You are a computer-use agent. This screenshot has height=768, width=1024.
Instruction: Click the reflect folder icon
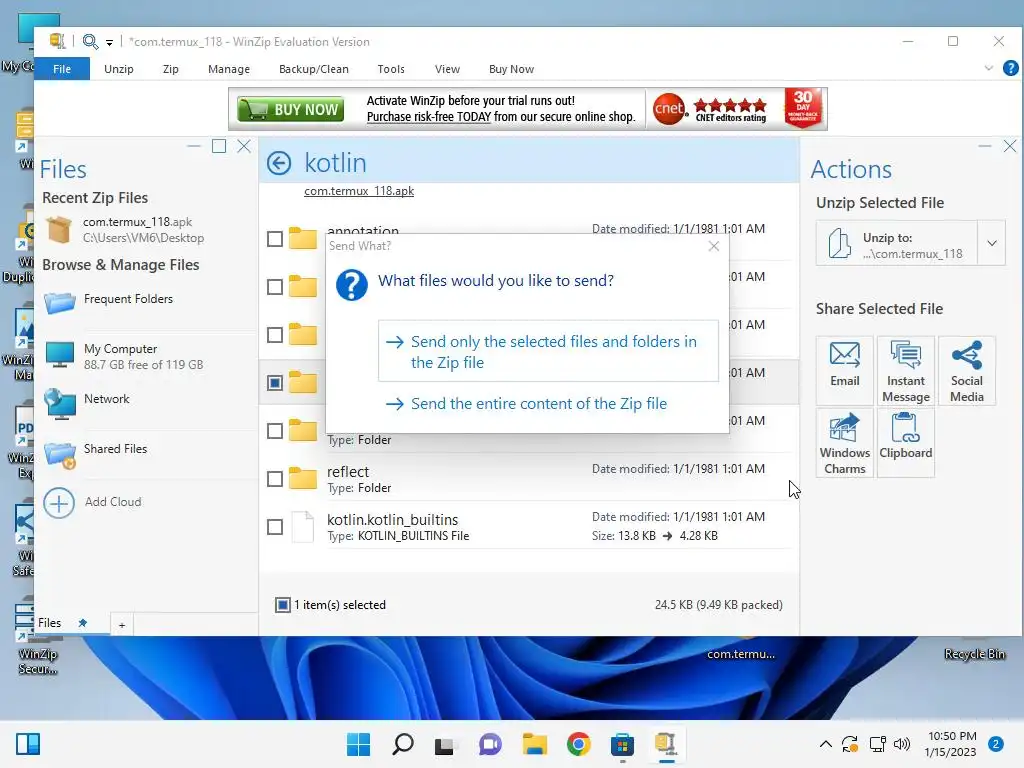303,479
